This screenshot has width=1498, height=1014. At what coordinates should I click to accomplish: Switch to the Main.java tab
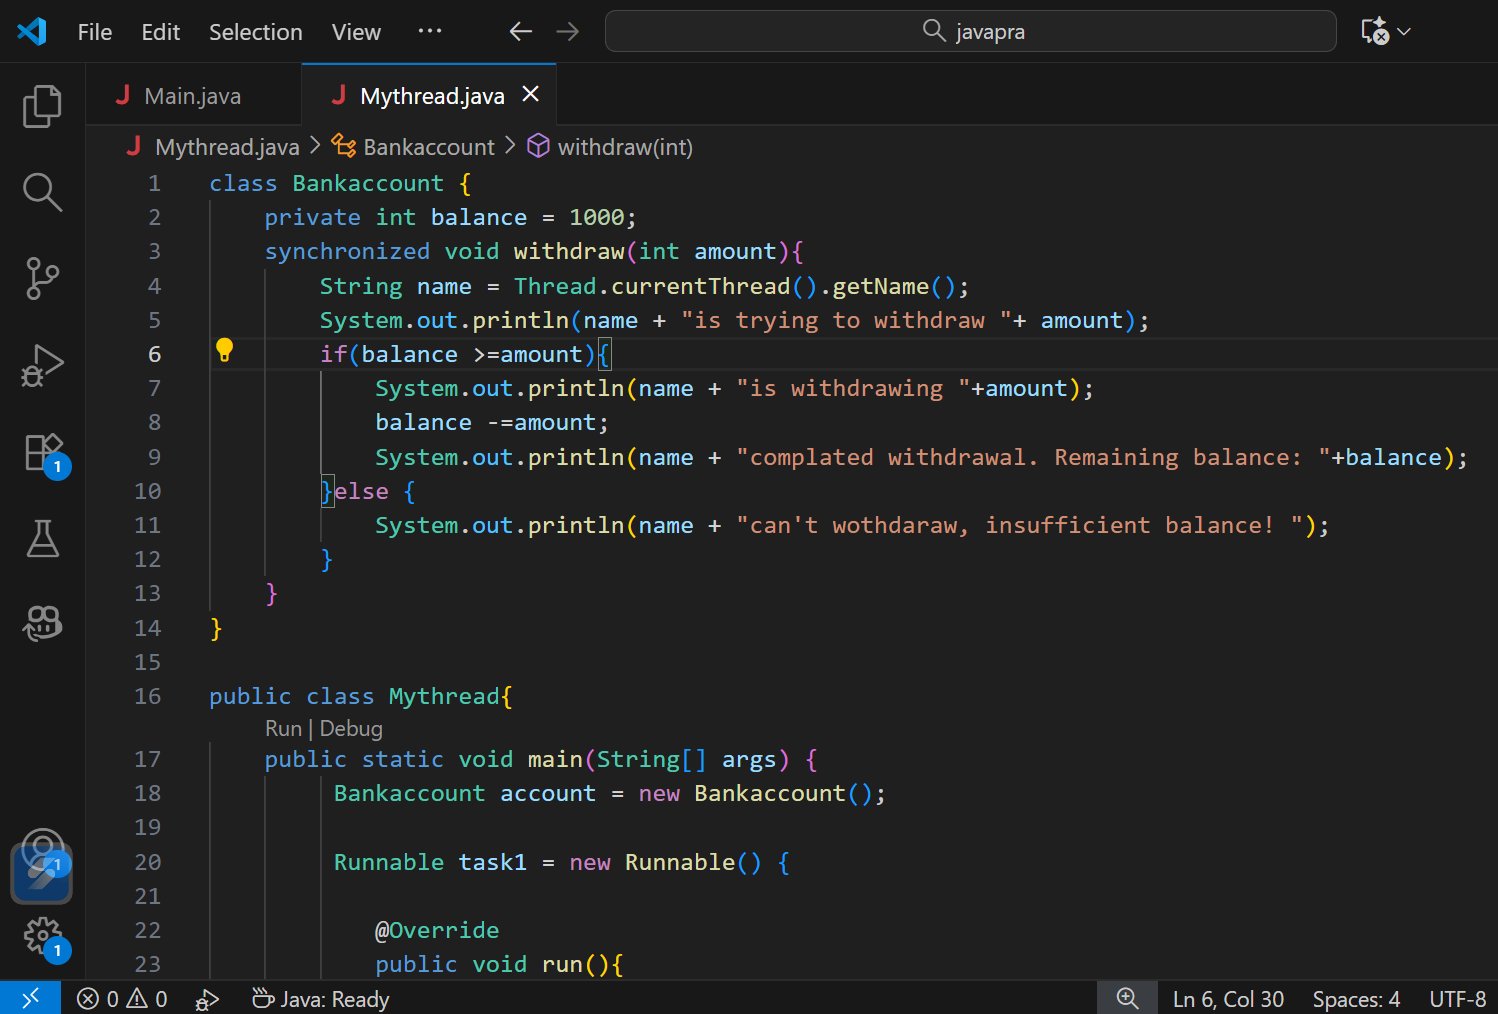tap(192, 96)
